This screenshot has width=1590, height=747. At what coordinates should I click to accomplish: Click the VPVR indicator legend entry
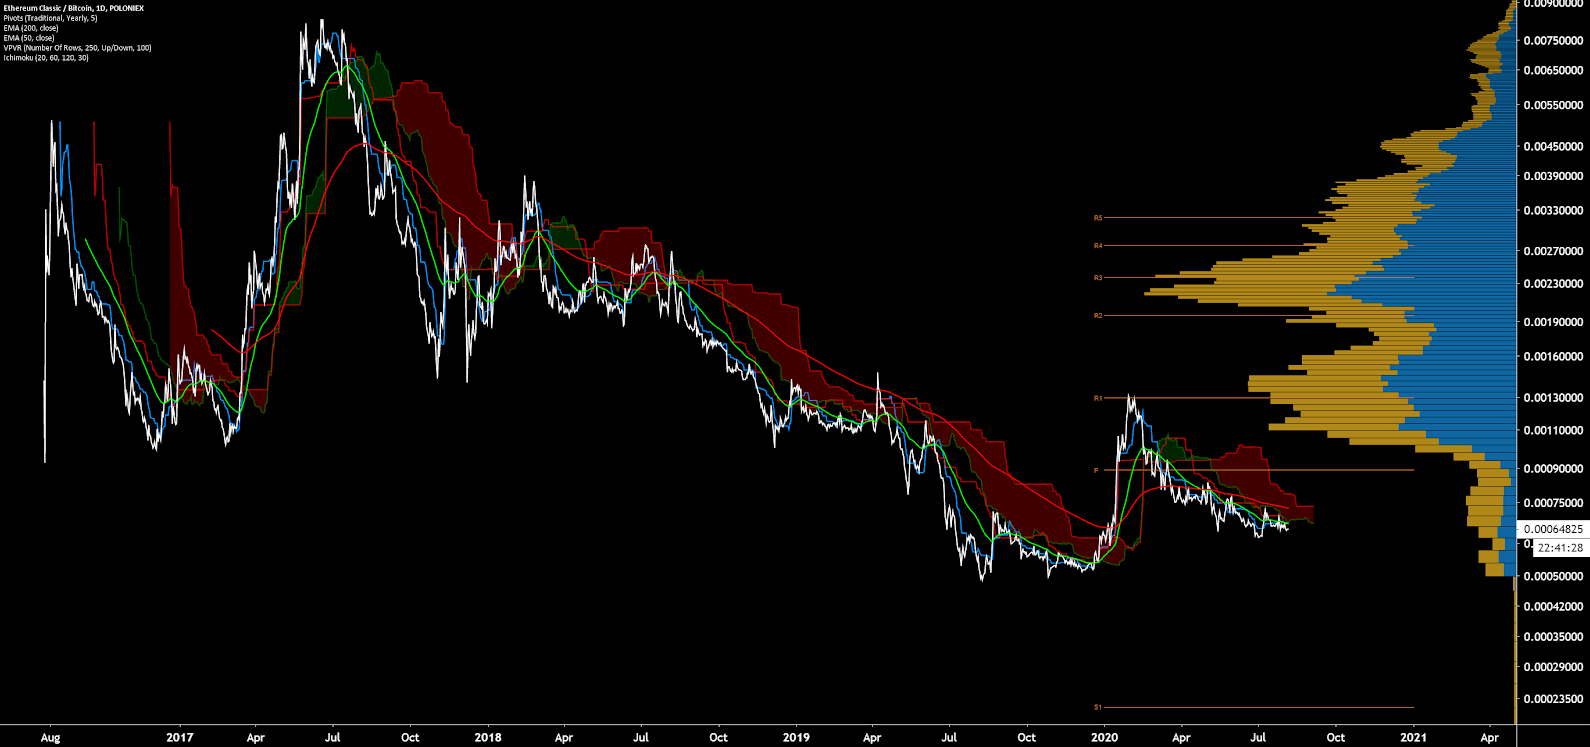tap(77, 48)
